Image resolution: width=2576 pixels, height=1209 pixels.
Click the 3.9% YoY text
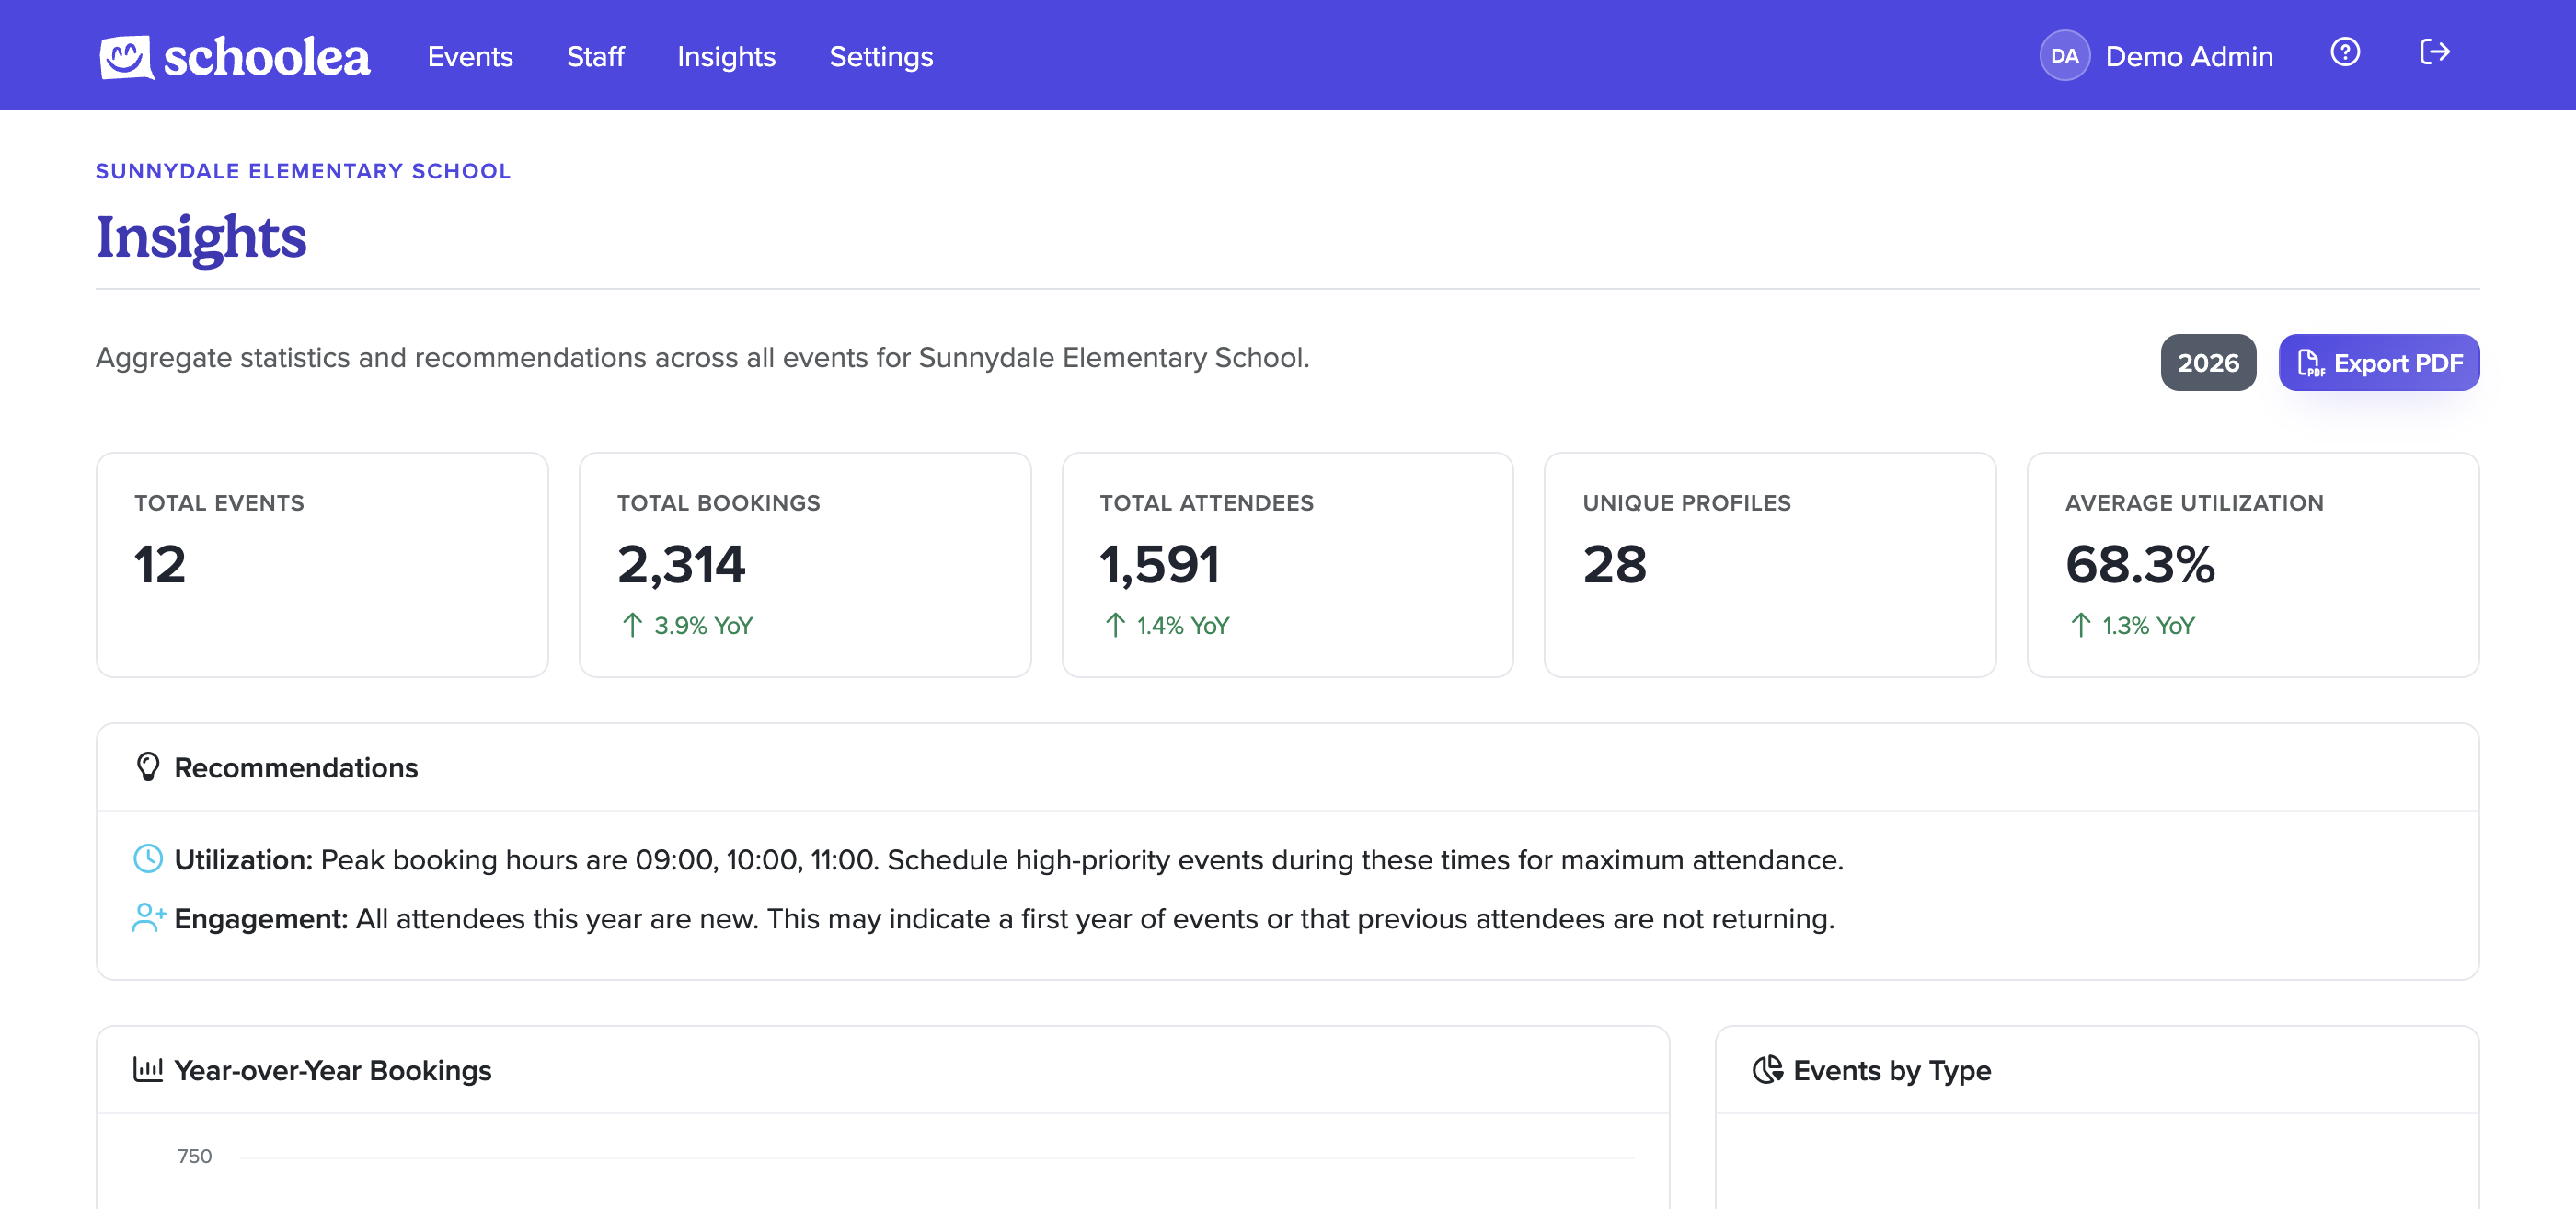(703, 625)
